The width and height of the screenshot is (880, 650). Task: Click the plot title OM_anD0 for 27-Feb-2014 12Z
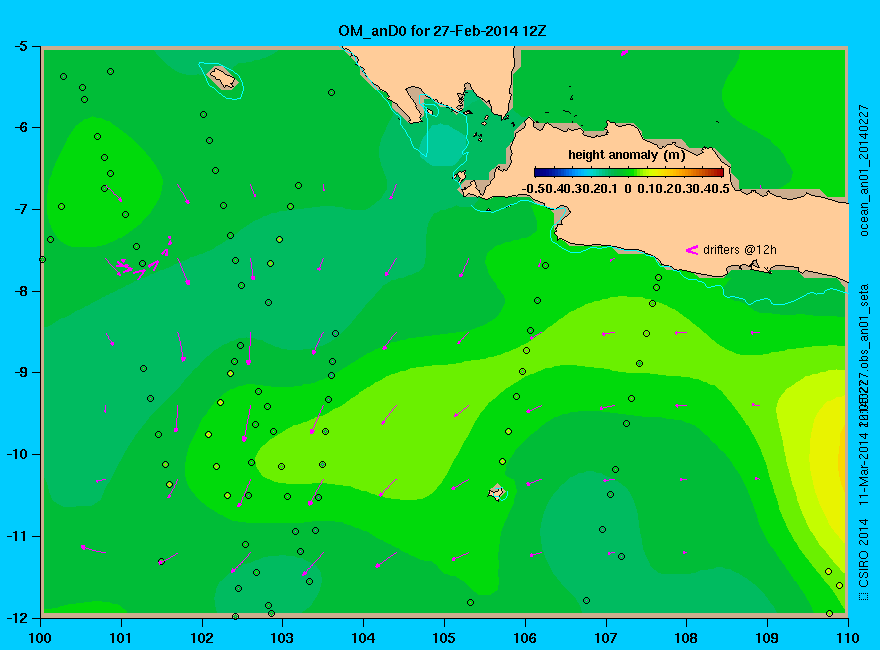tap(442, 31)
